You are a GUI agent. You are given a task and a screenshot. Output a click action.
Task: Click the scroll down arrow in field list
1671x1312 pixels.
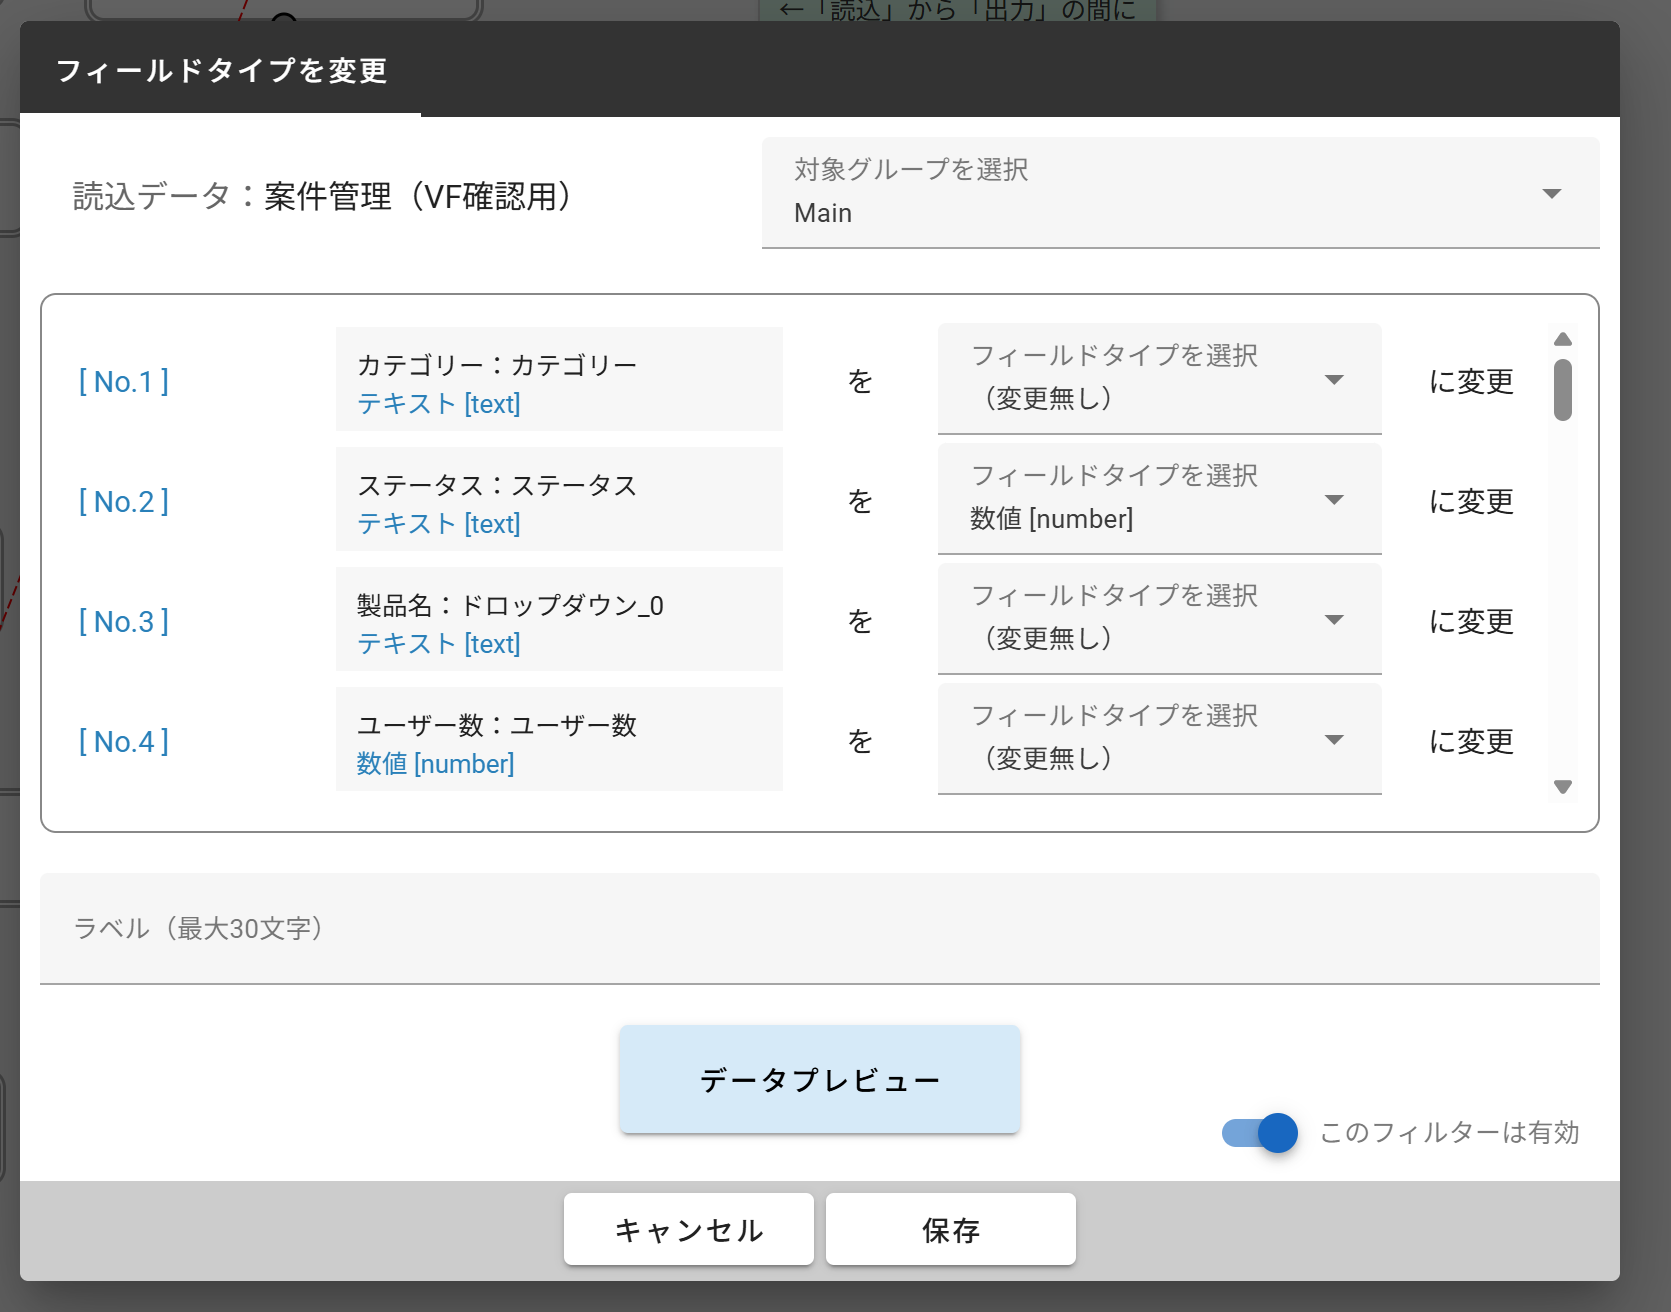pyautogui.click(x=1563, y=787)
